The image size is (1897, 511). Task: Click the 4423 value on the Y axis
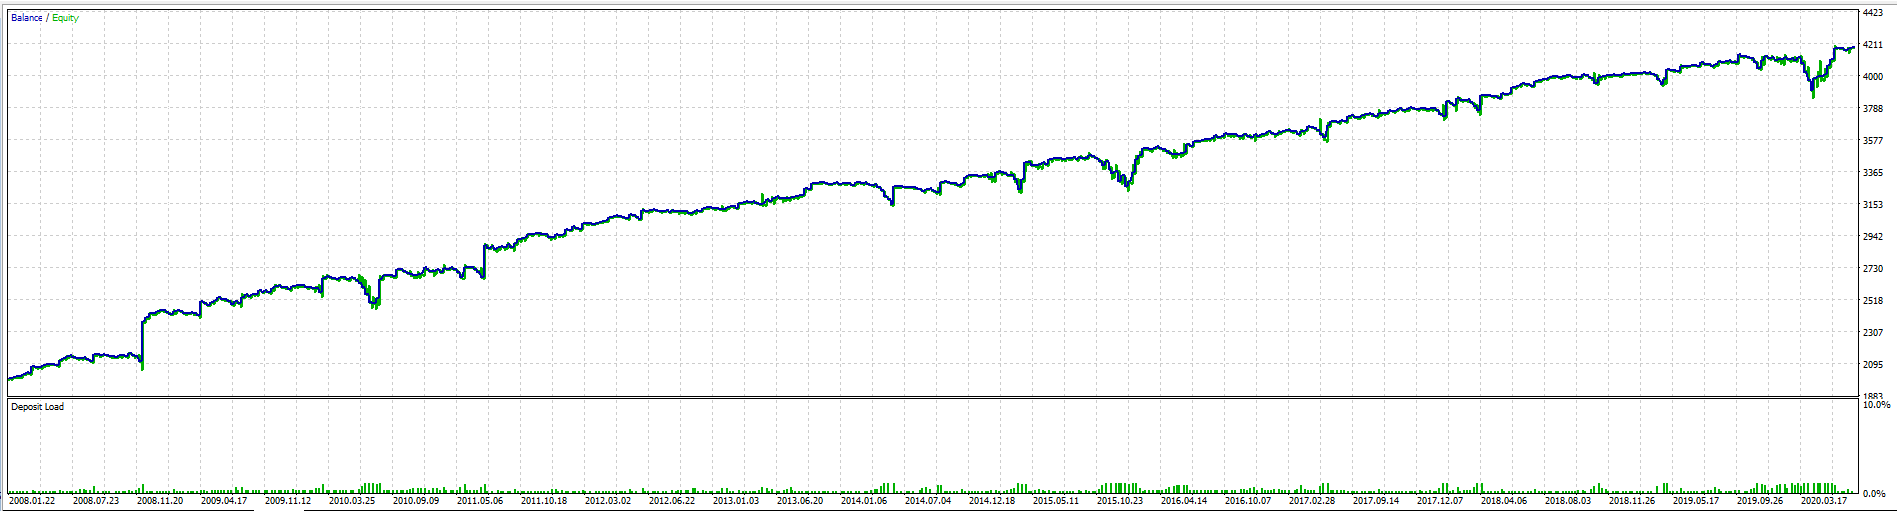coord(1873,13)
